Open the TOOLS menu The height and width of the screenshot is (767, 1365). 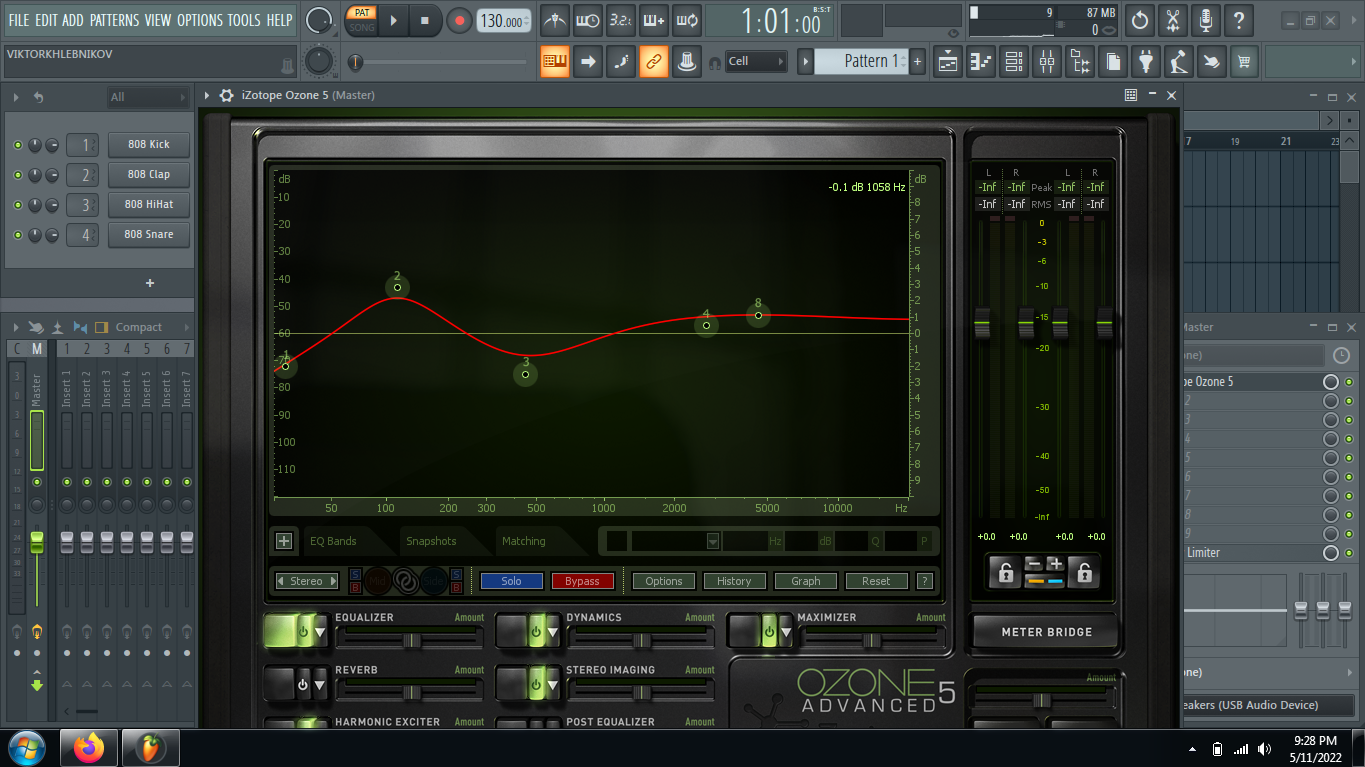(x=243, y=20)
